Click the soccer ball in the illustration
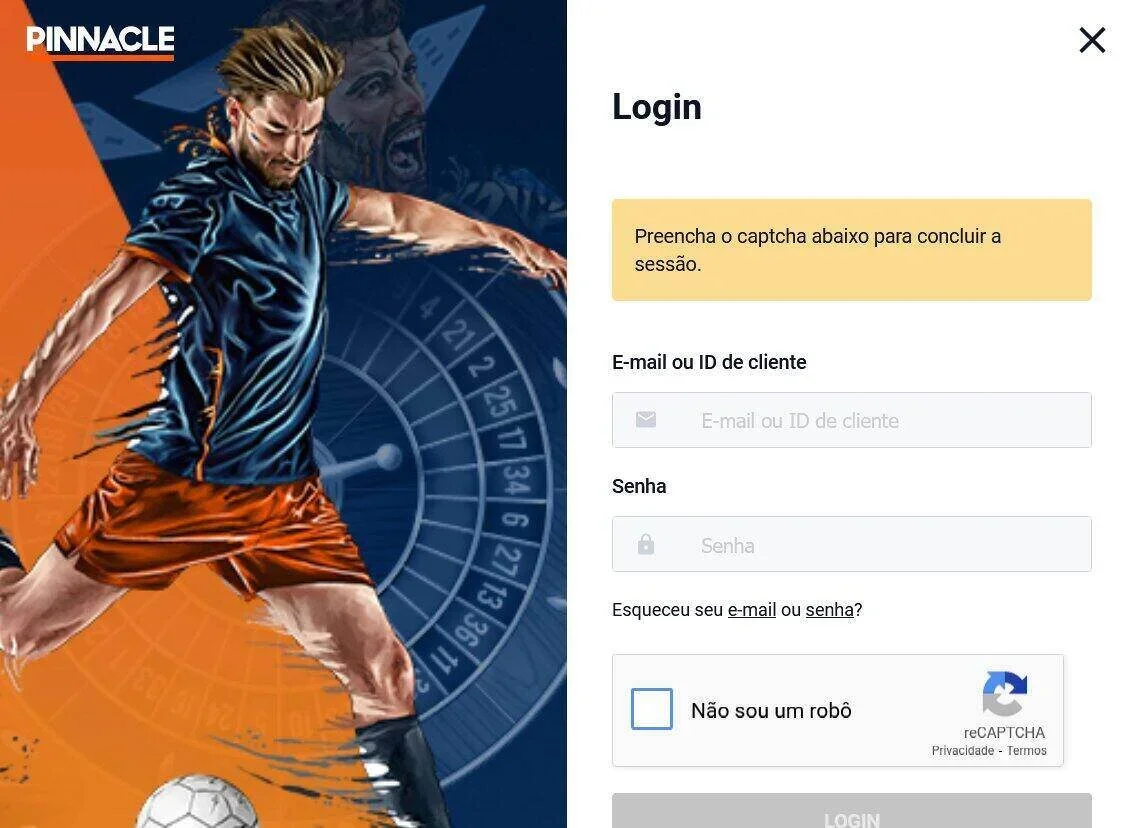Image resolution: width=1125 pixels, height=828 pixels. (197, 802)
